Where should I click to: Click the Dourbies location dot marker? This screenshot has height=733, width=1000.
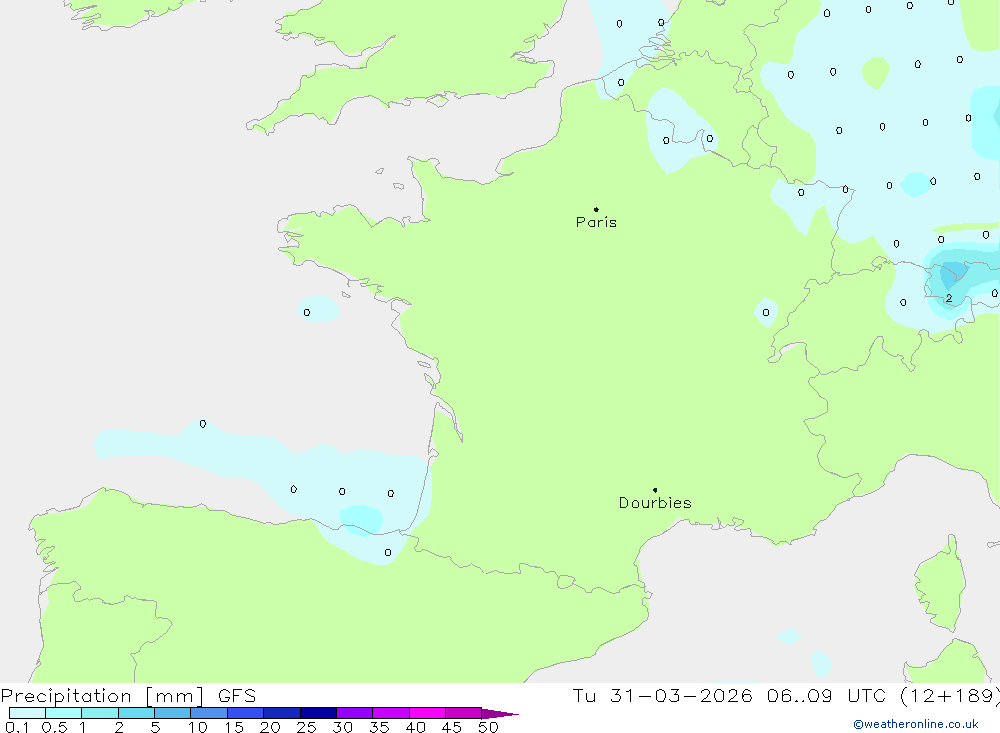pyautogui.click(x=655, y=490)
